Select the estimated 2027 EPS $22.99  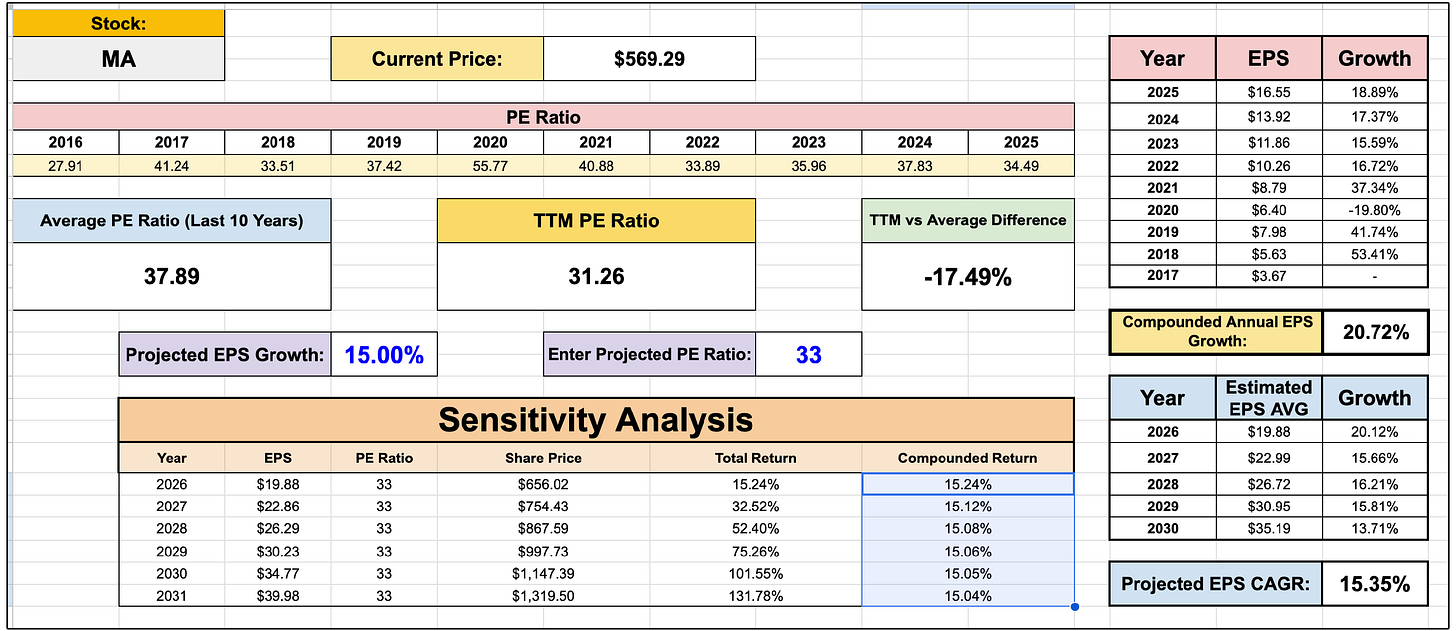point(1269,457)
